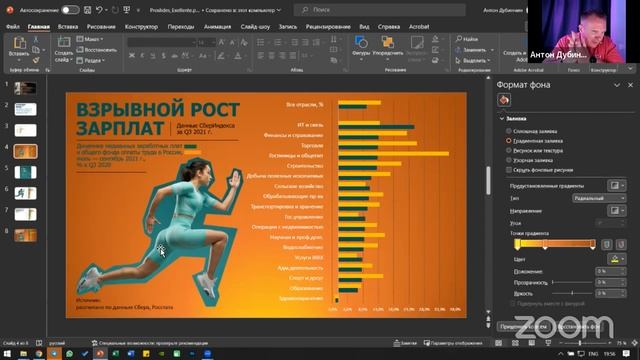The image size is (640, 360).
Task: Click the Найти search button
Action: (x=467, y=39)
